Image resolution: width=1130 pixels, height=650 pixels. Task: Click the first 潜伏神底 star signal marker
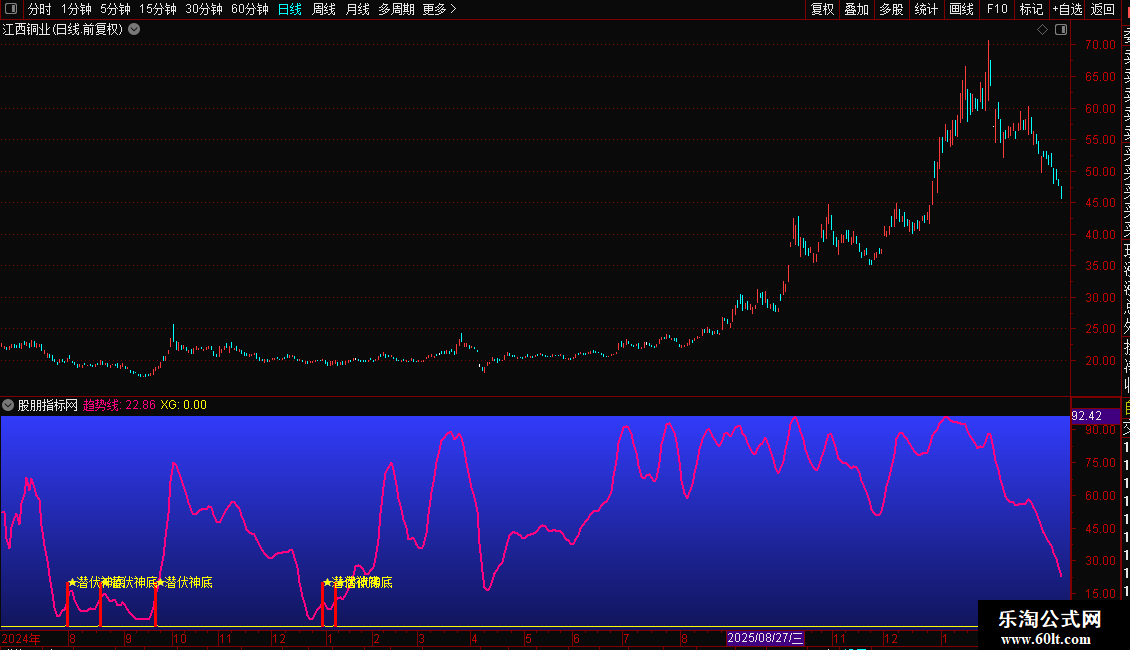72,582
